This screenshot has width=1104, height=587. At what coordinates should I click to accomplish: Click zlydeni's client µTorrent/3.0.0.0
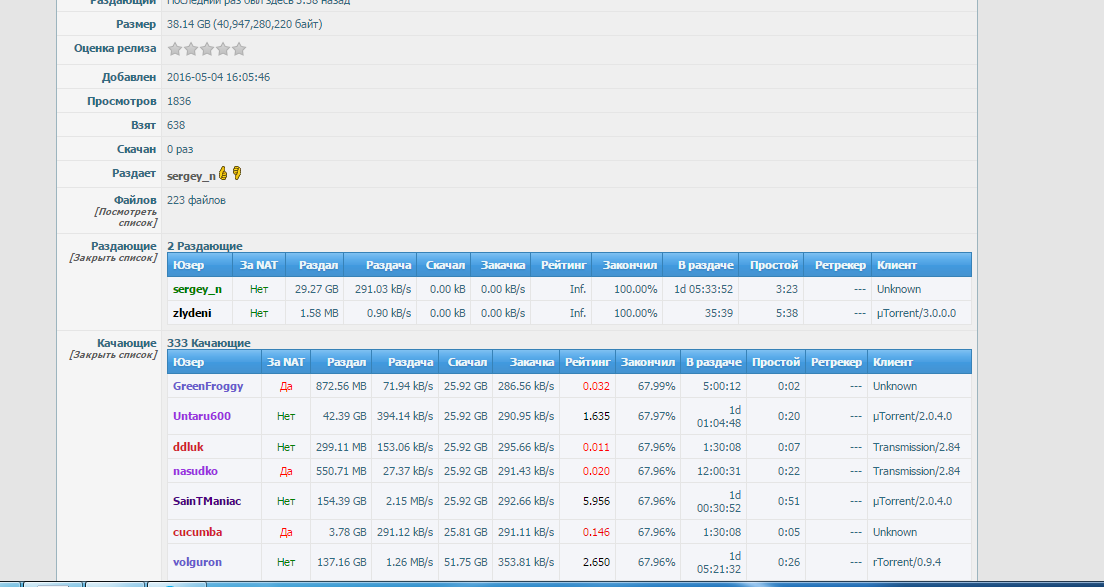click(915, 313)
